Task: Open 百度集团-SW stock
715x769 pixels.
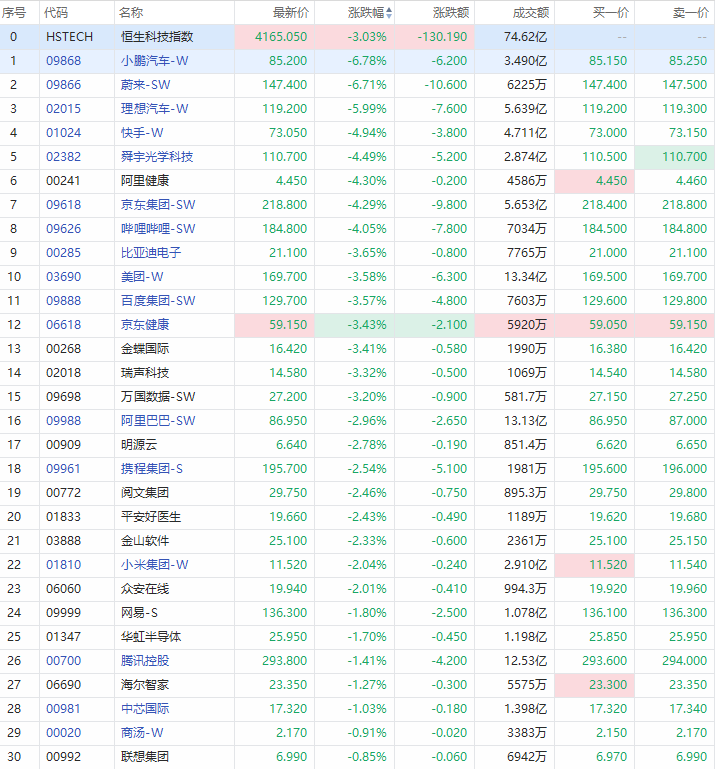Action: pyautogui.click(x=158, y=301)
